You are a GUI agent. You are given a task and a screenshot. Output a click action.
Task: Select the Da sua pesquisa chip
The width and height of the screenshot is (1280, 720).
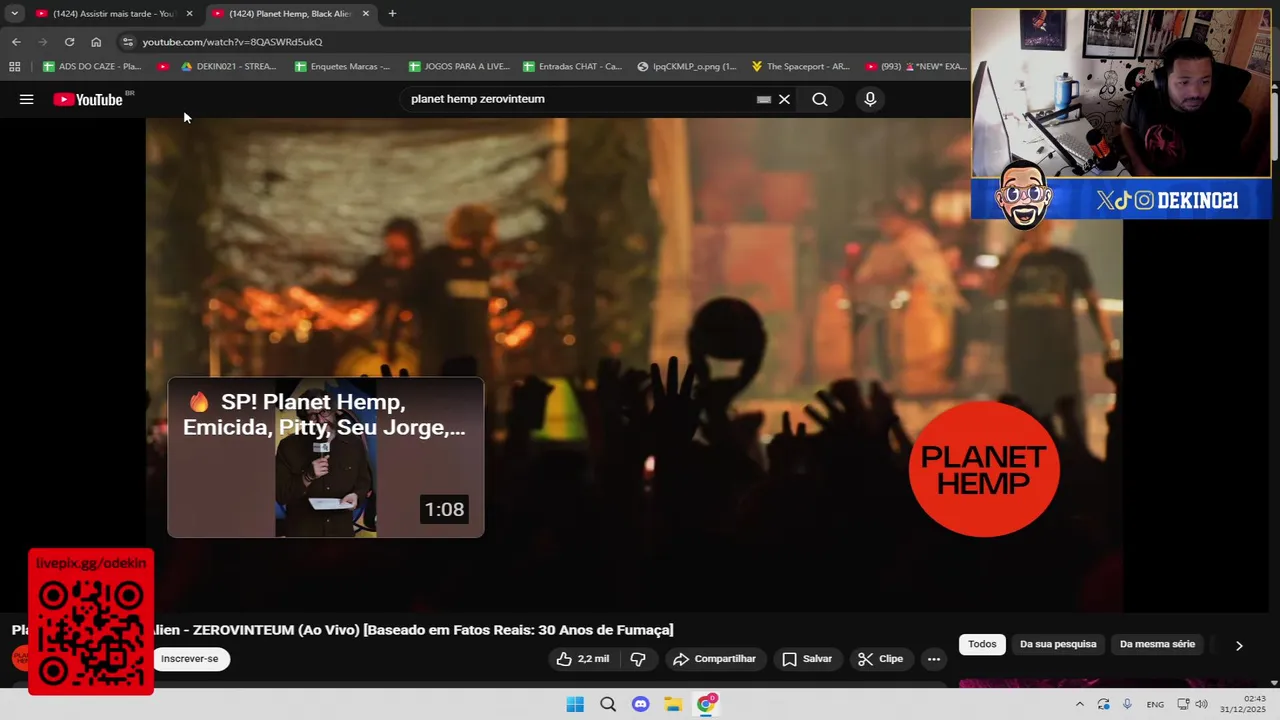coord(1058,644)
